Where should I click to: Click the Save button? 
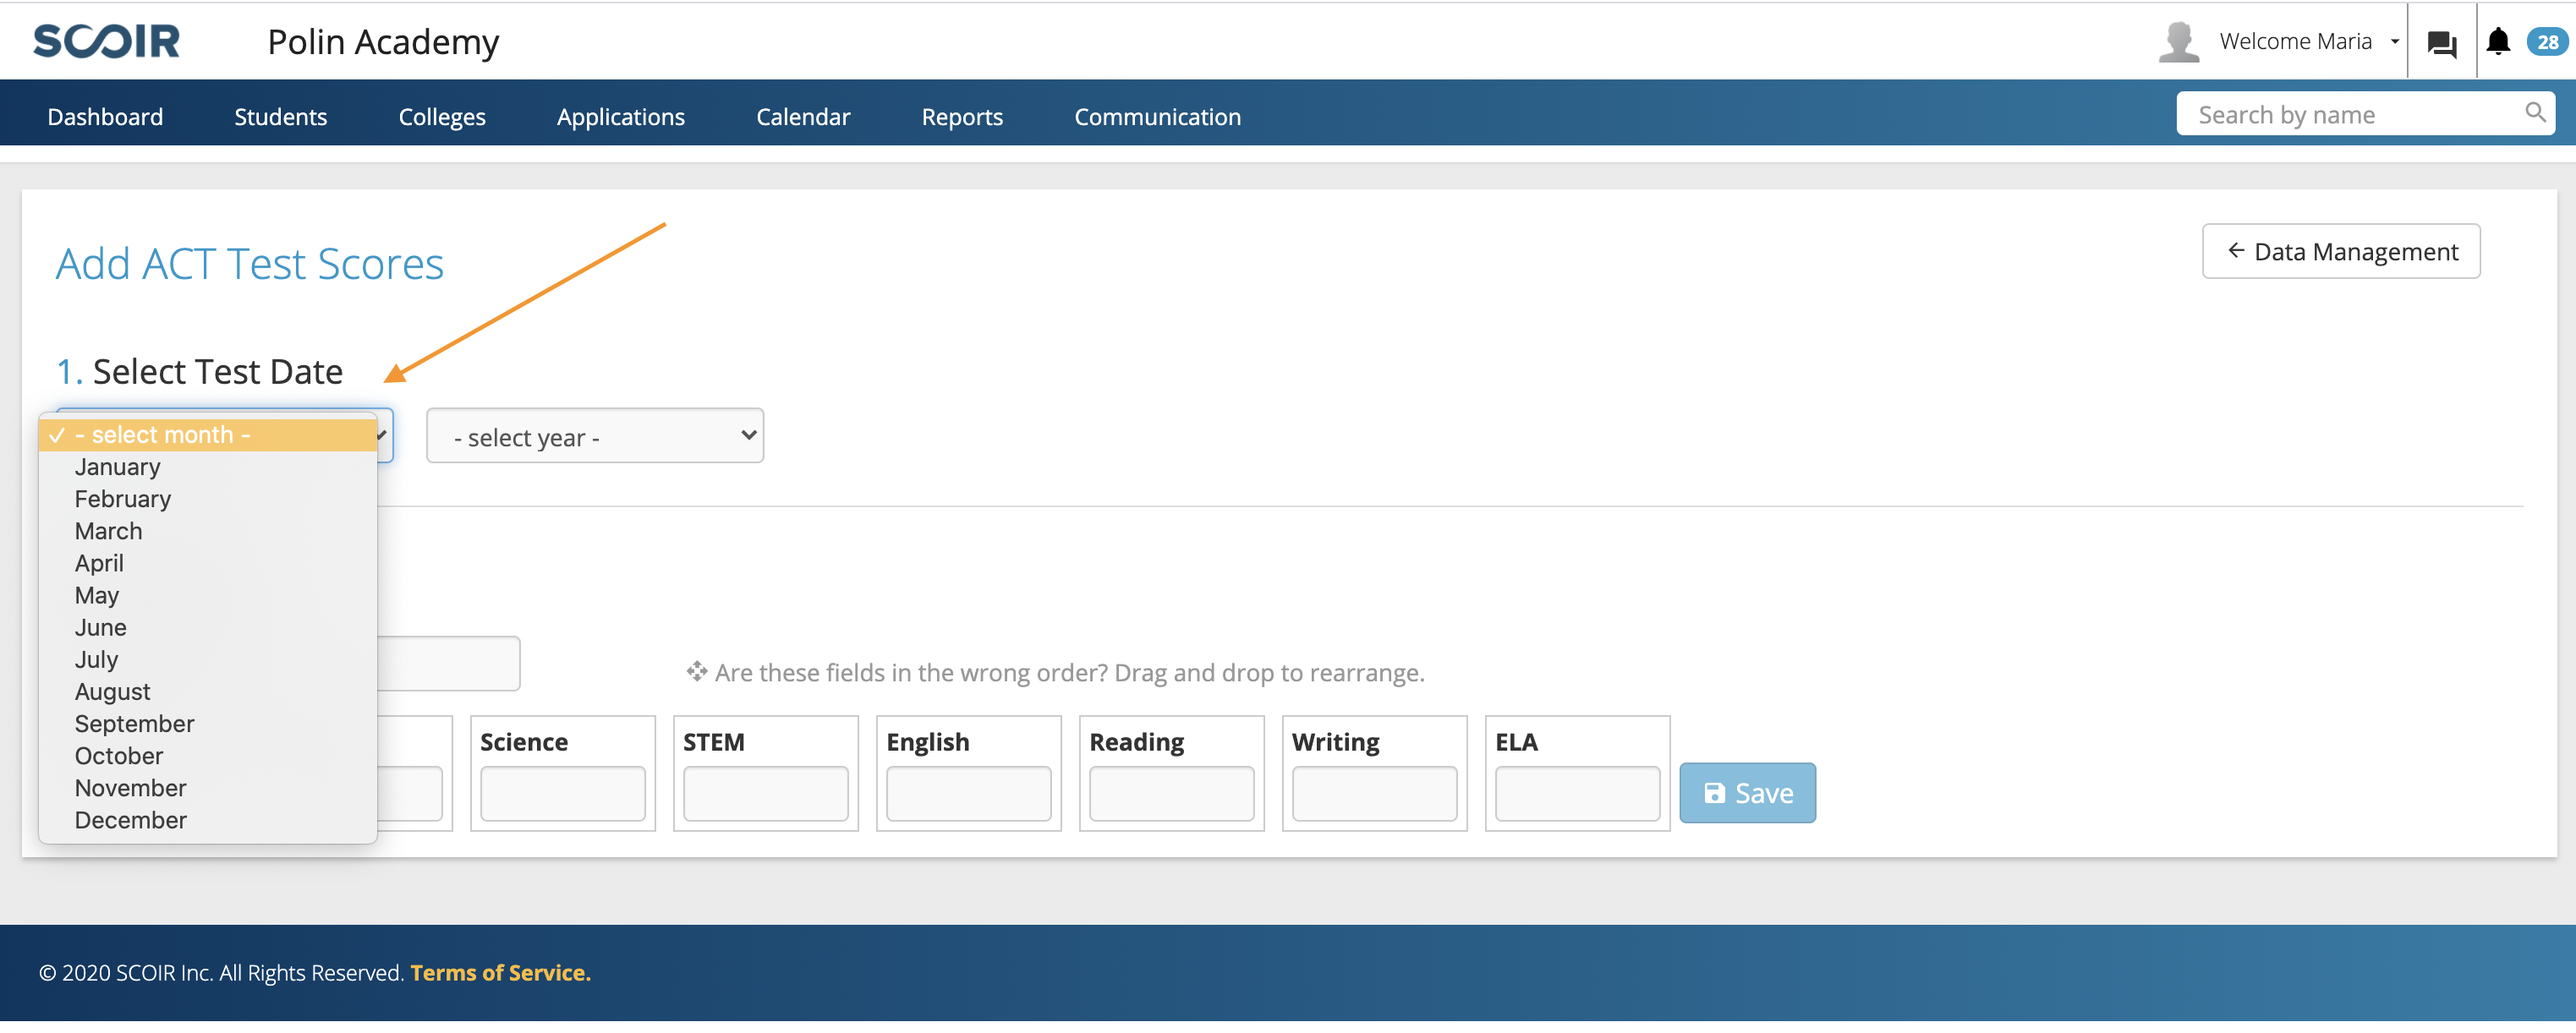[x=1746, y=793]
